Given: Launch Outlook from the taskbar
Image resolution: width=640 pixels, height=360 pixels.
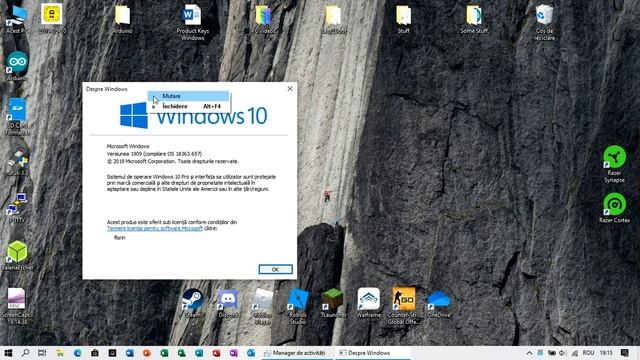Looking at the screenshot, I should click(x=251, y=353).
